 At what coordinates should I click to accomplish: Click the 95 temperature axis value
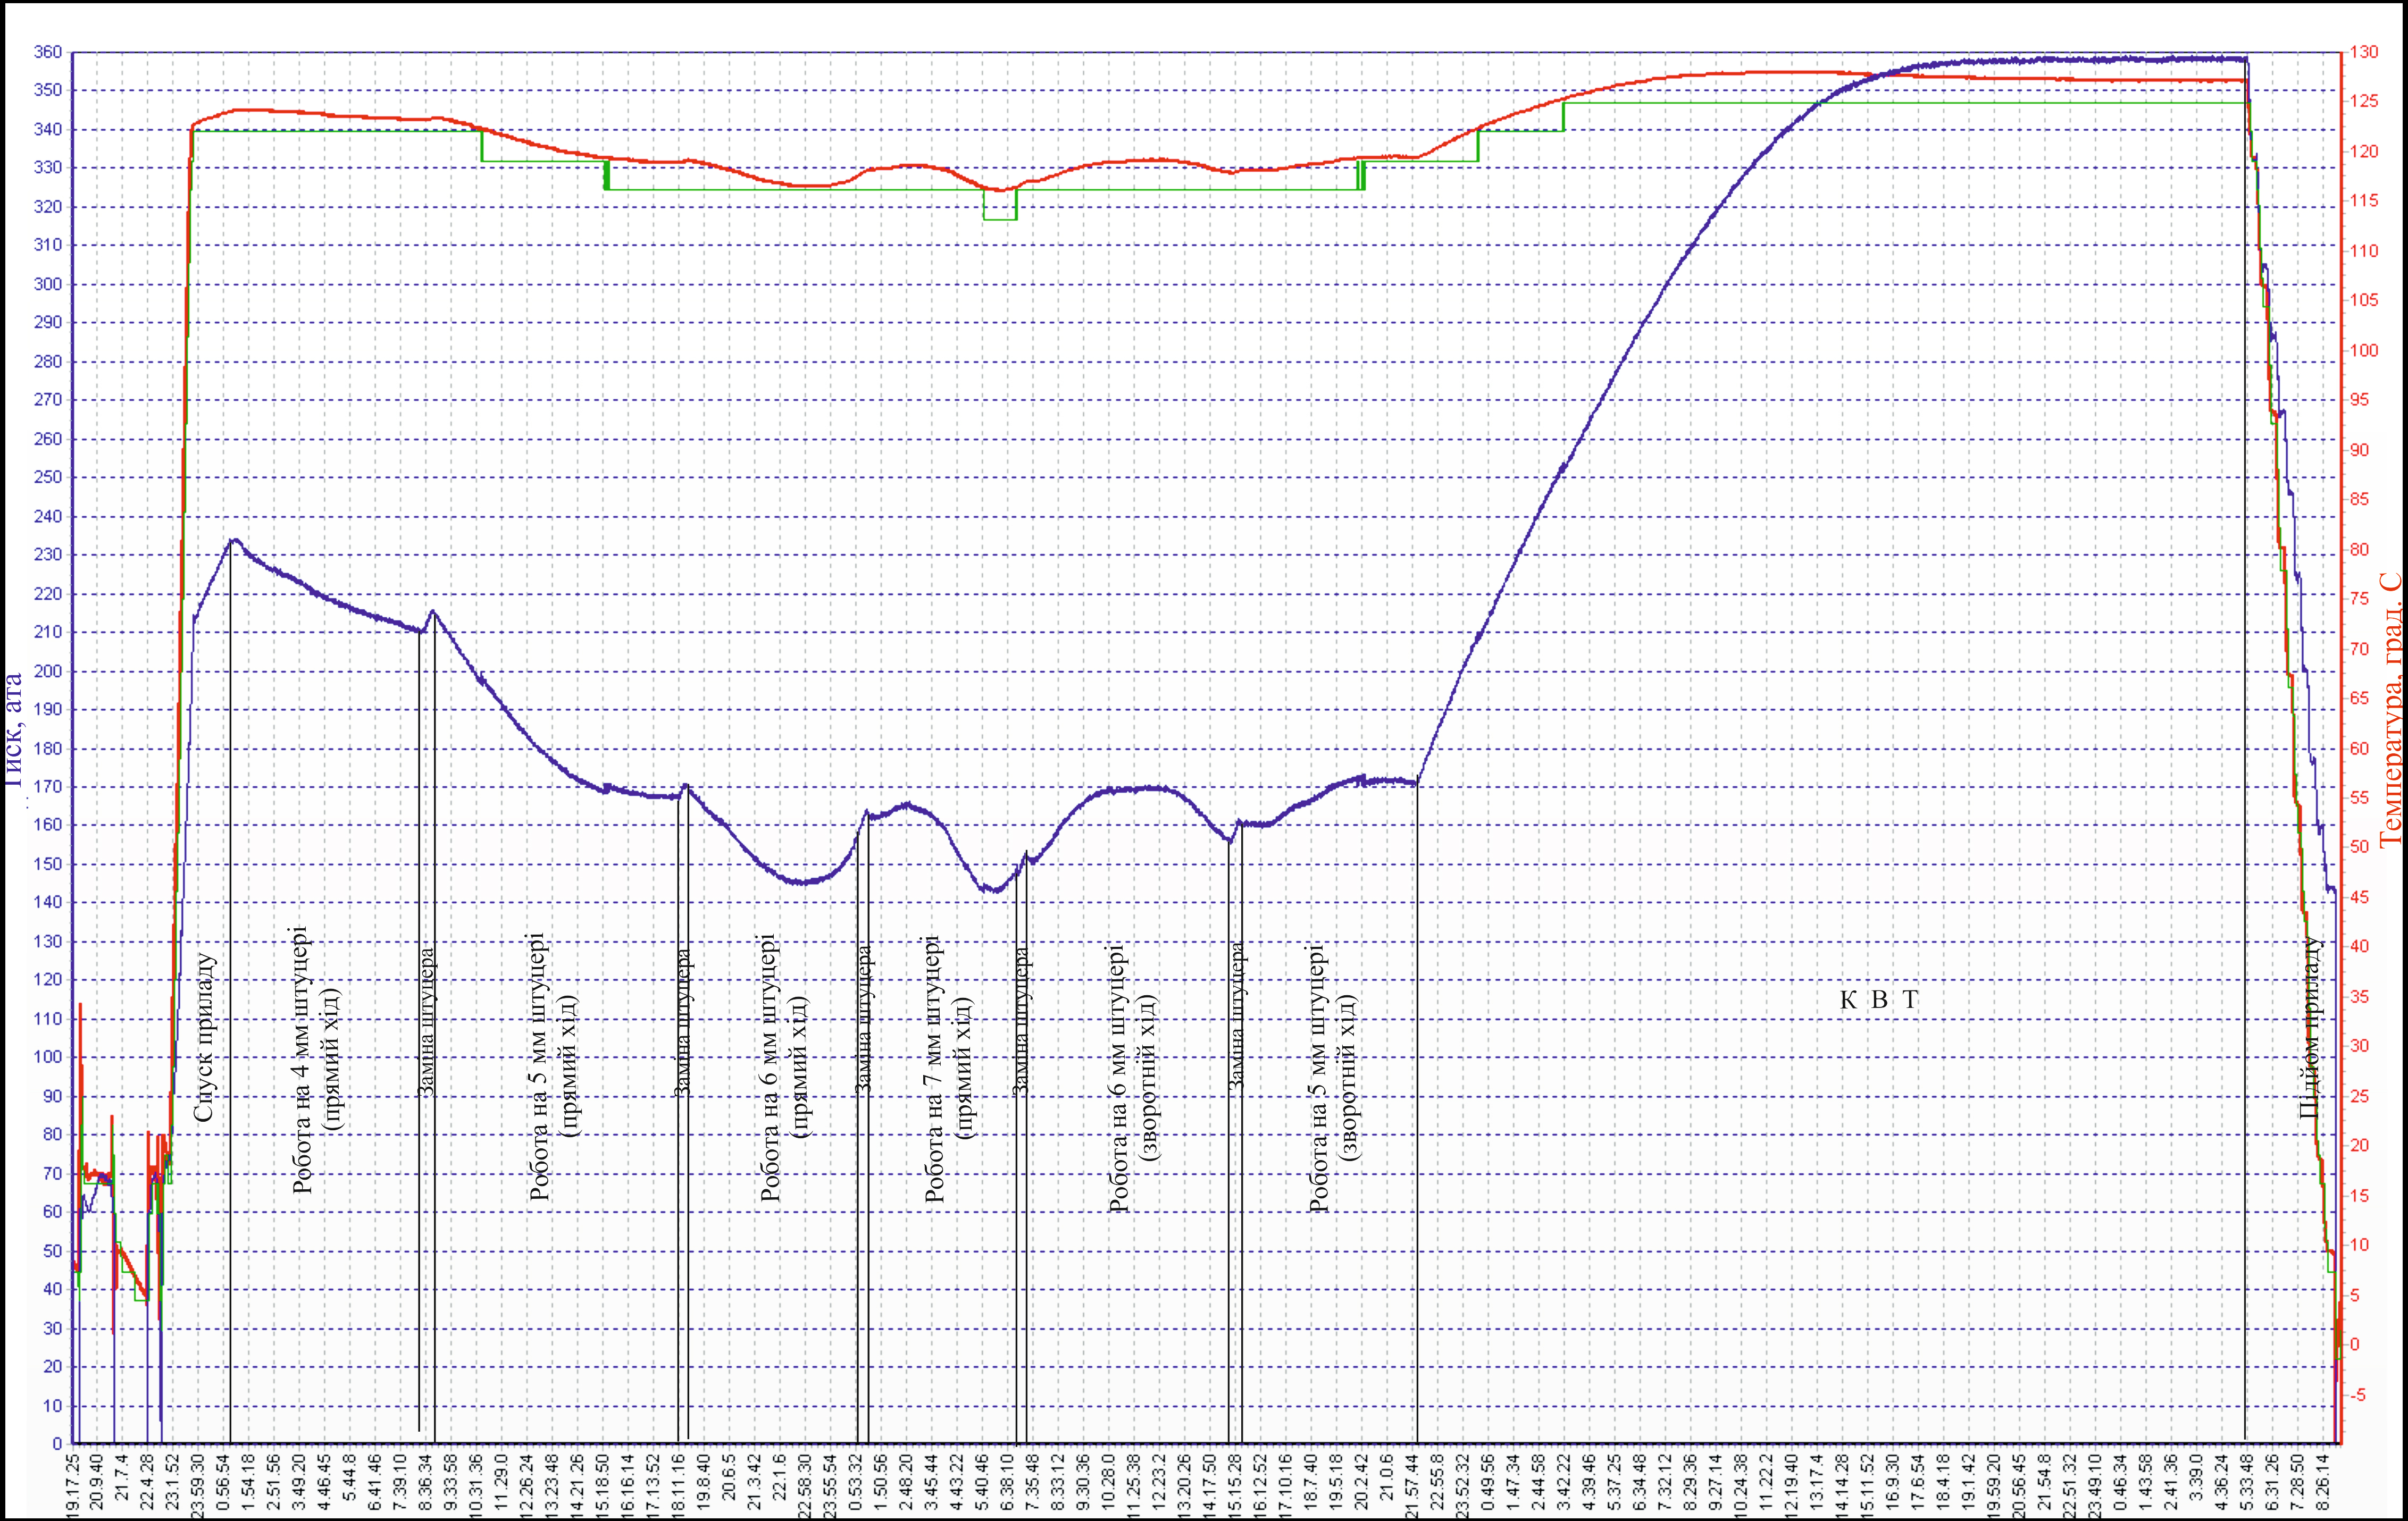pos(2359,400)
